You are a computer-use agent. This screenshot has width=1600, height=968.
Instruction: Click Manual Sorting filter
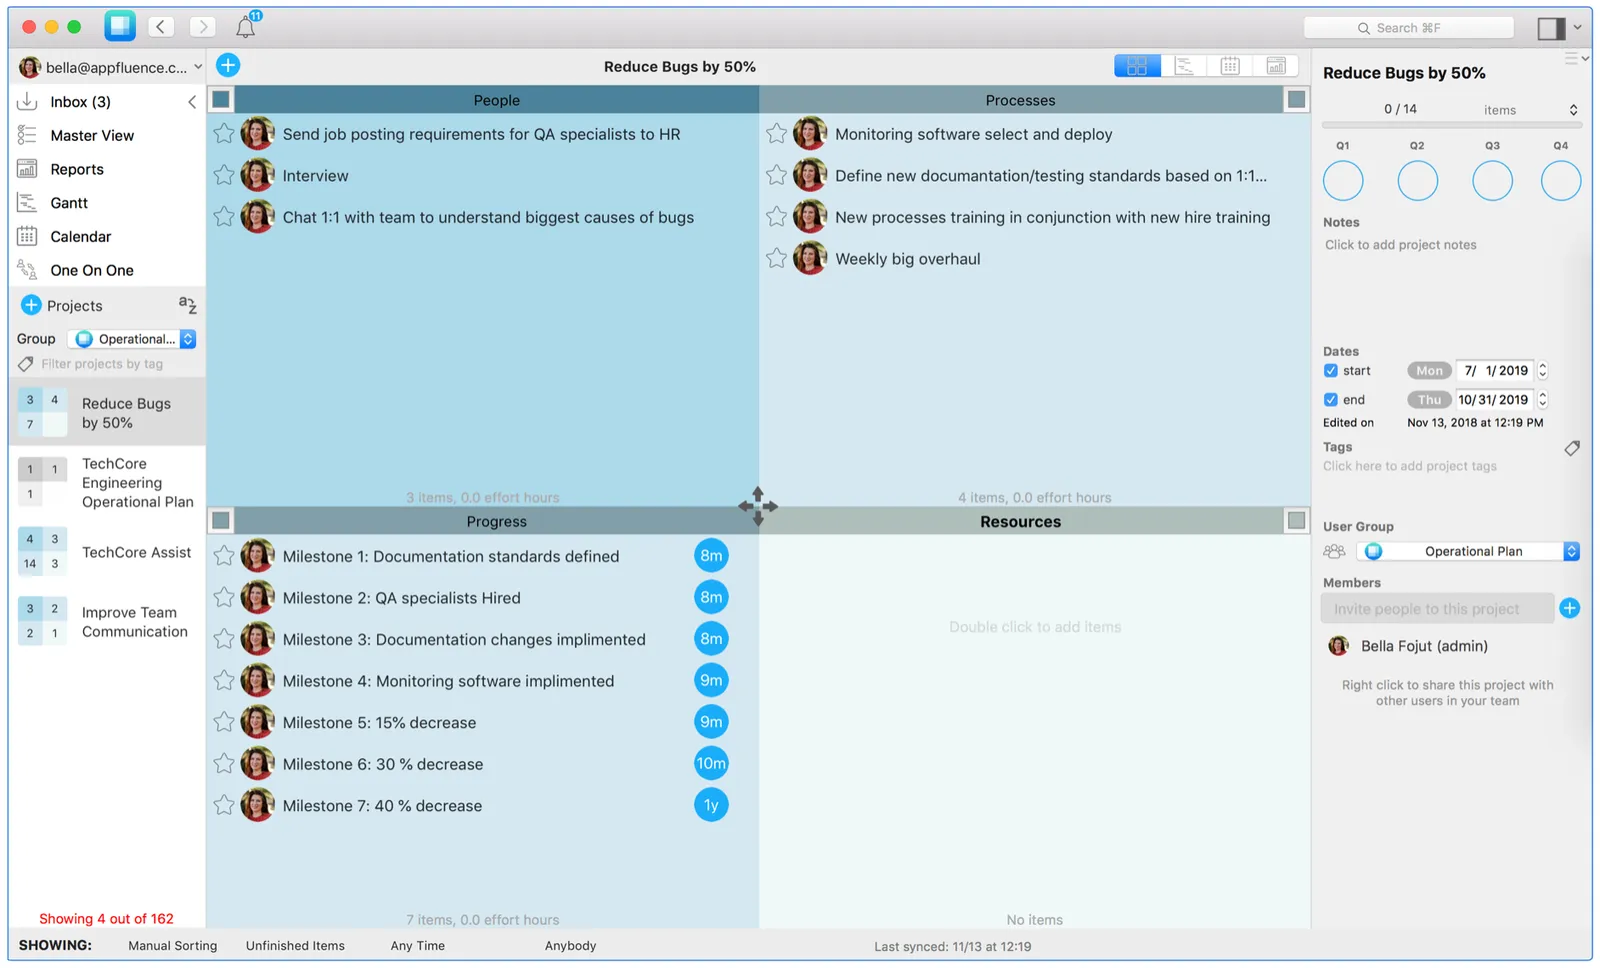tap(172, 945)
